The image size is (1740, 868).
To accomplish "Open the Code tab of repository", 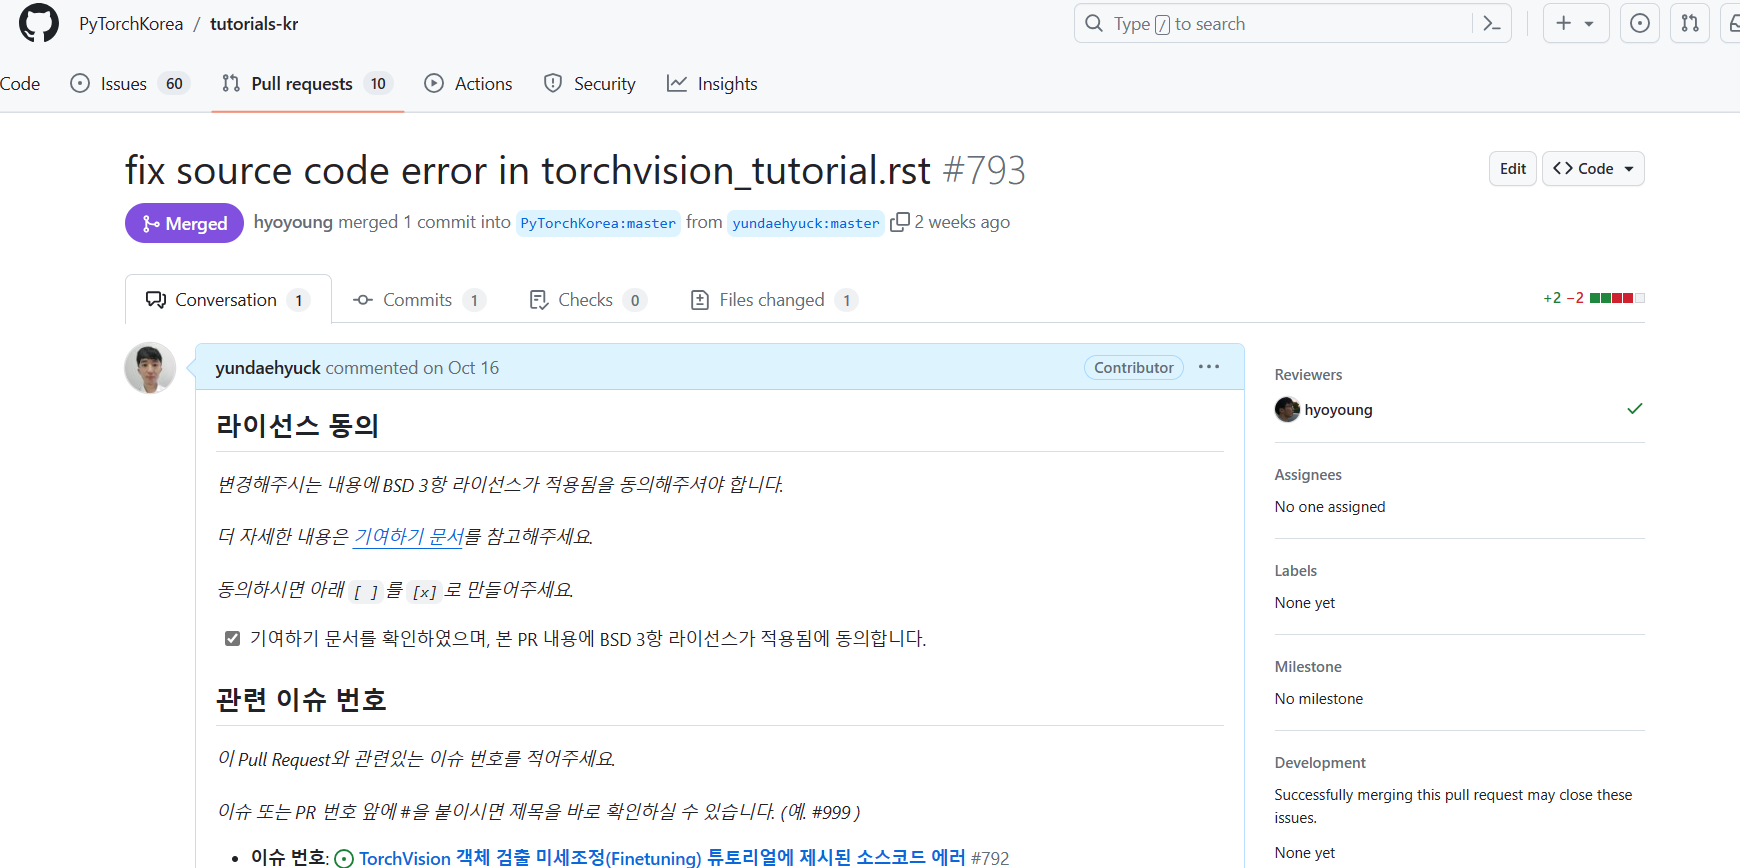I will pos(20,84).
